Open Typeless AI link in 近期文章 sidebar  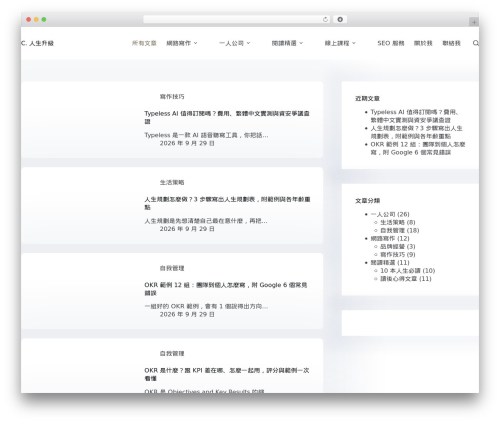[414, 116]
